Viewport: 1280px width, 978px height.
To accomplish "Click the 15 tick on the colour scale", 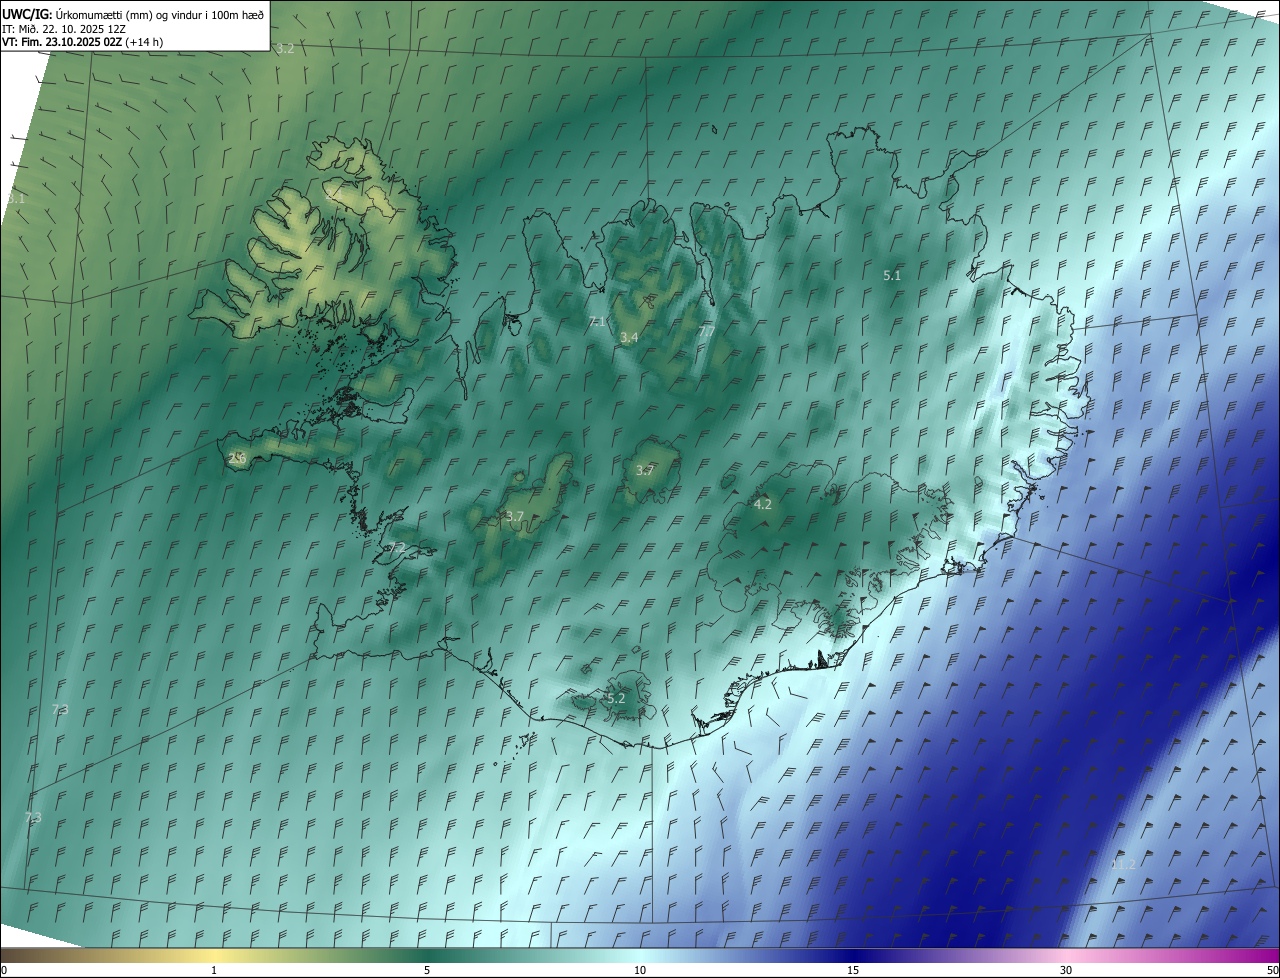I will 853,970.
